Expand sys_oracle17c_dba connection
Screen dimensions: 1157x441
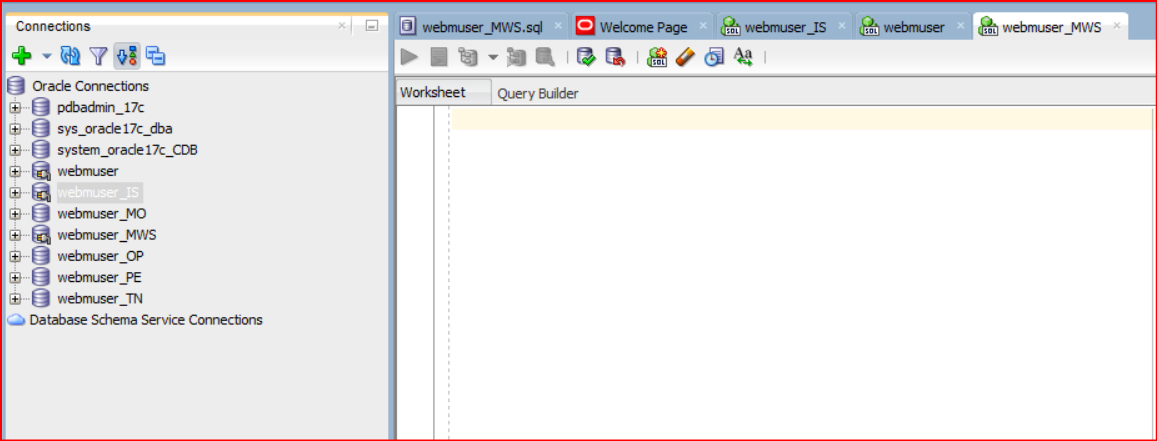15,129
